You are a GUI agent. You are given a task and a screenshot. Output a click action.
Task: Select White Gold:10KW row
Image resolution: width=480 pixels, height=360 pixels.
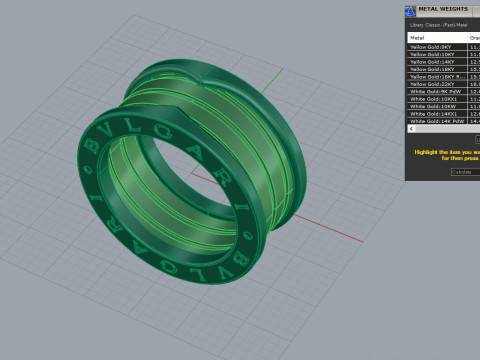[443, 106]
